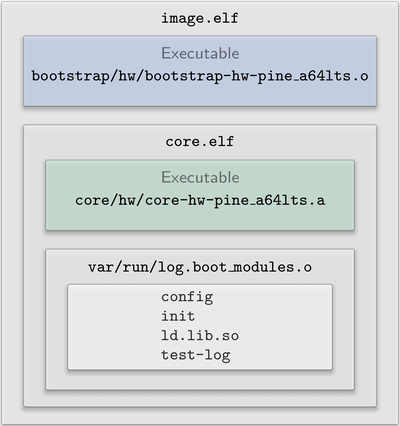The height and width of the screenshot is (426, 400).
Task: Click the var/run/log.boot_modules.o heading
Action: click(x=200, y=267)
